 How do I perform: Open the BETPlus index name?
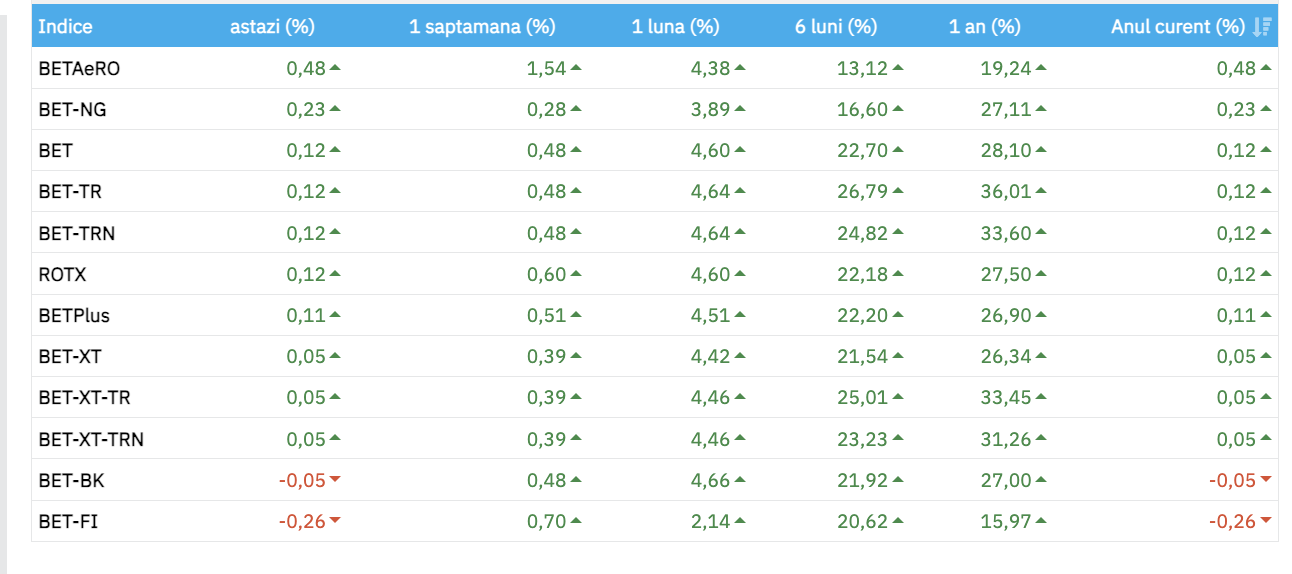[74, 315]
